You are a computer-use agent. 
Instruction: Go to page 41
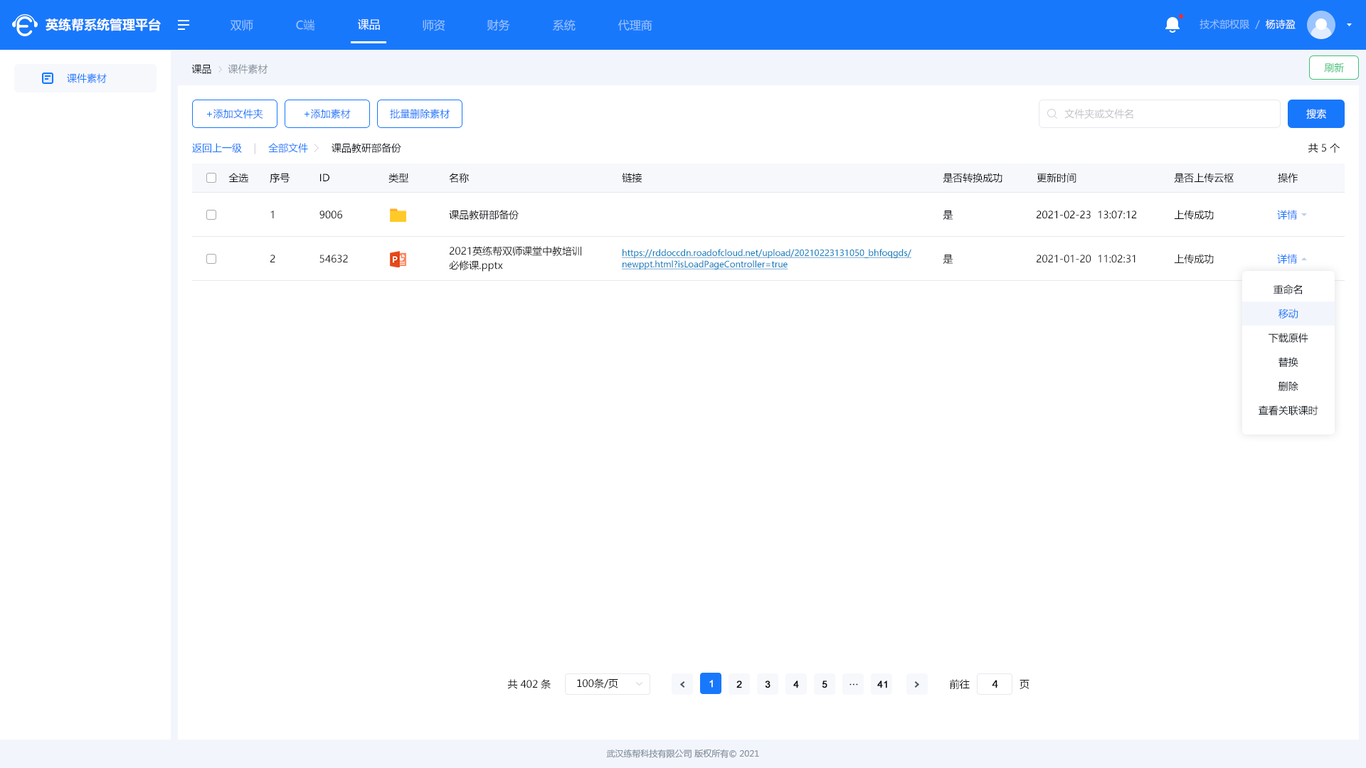(x=882, y=684)
